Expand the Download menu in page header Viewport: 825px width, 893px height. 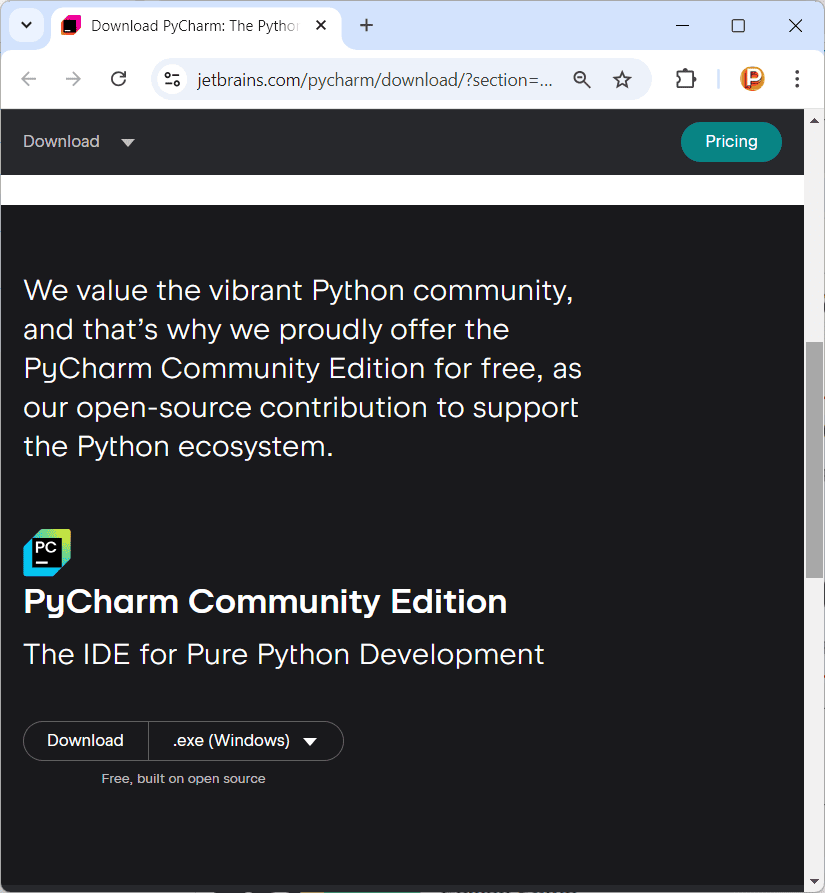[x=79, y=141]
